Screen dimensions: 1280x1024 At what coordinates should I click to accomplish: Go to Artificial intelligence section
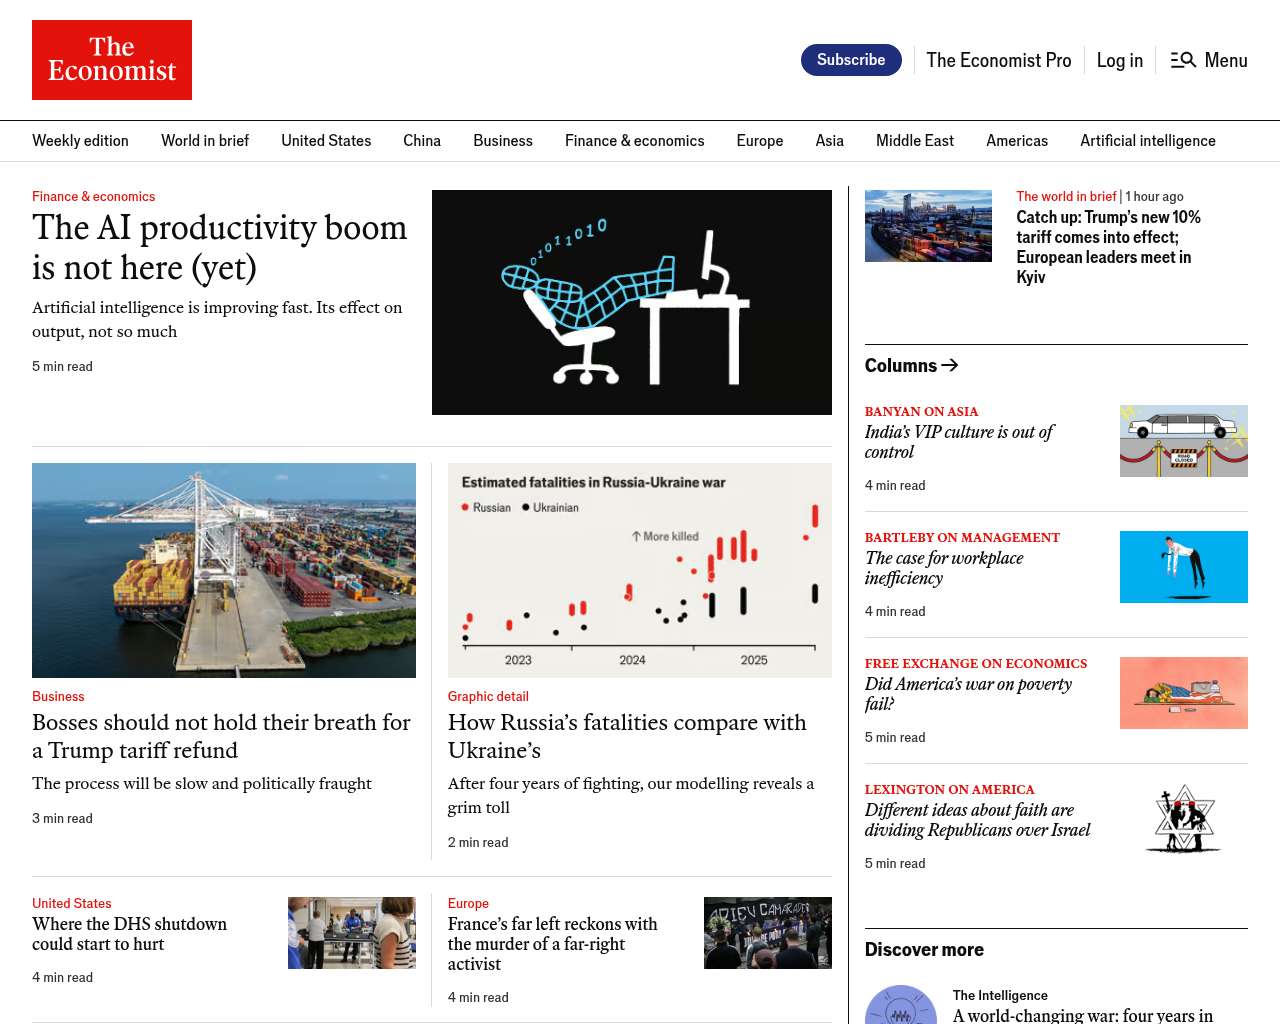1148,141
